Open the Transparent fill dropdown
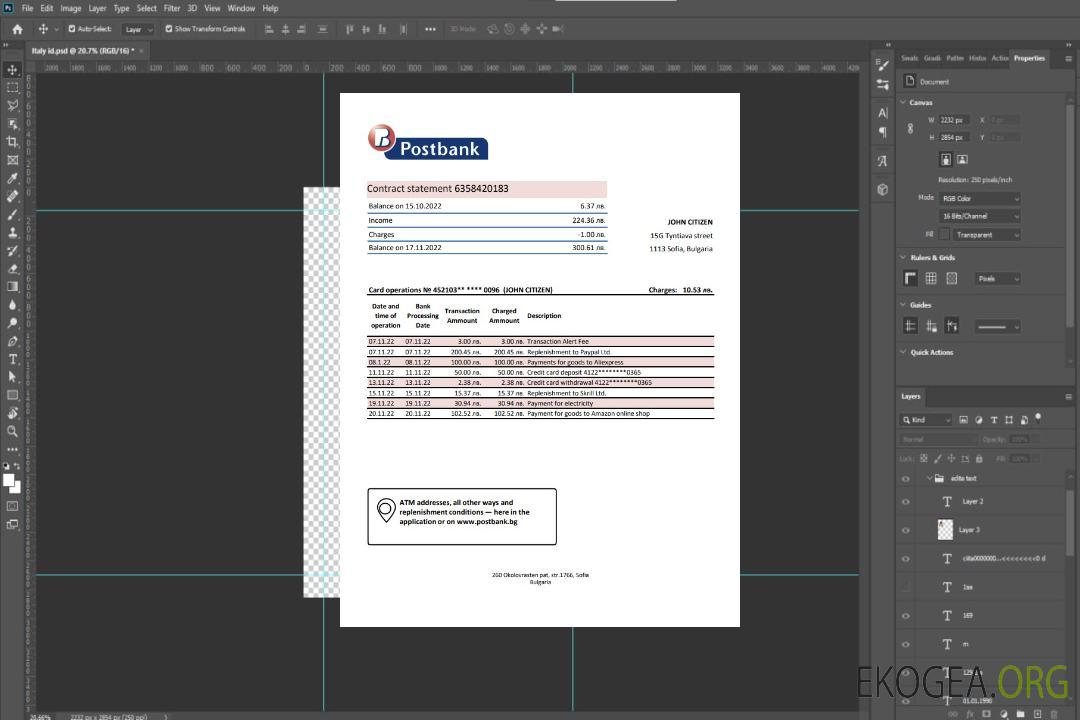Screen dimensions: 1080x720 pyautogui.click(x=986, y=235)
